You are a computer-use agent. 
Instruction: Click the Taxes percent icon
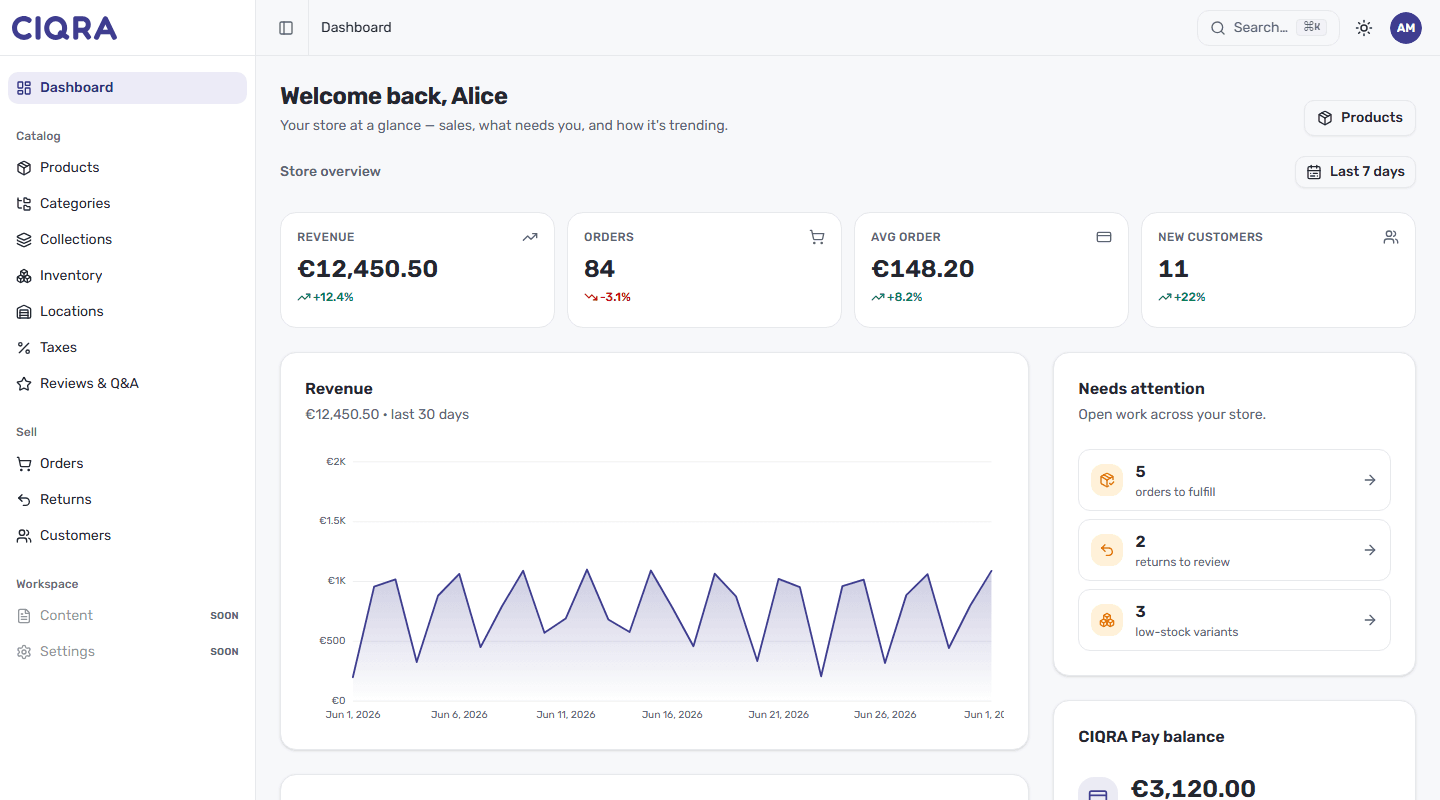(x=24, y=348)
